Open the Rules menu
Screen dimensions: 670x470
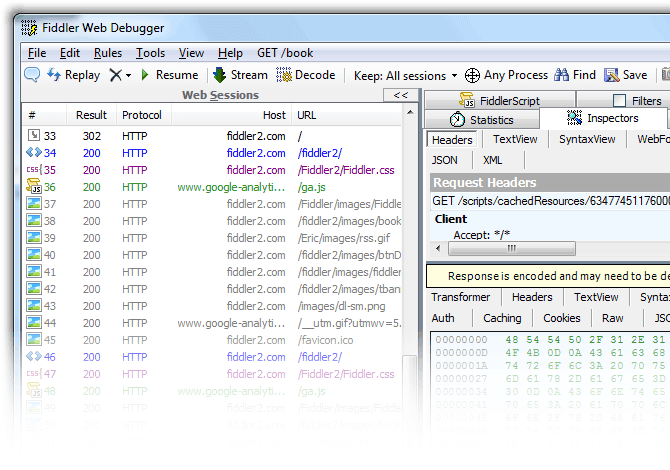[x=108, y=53]
